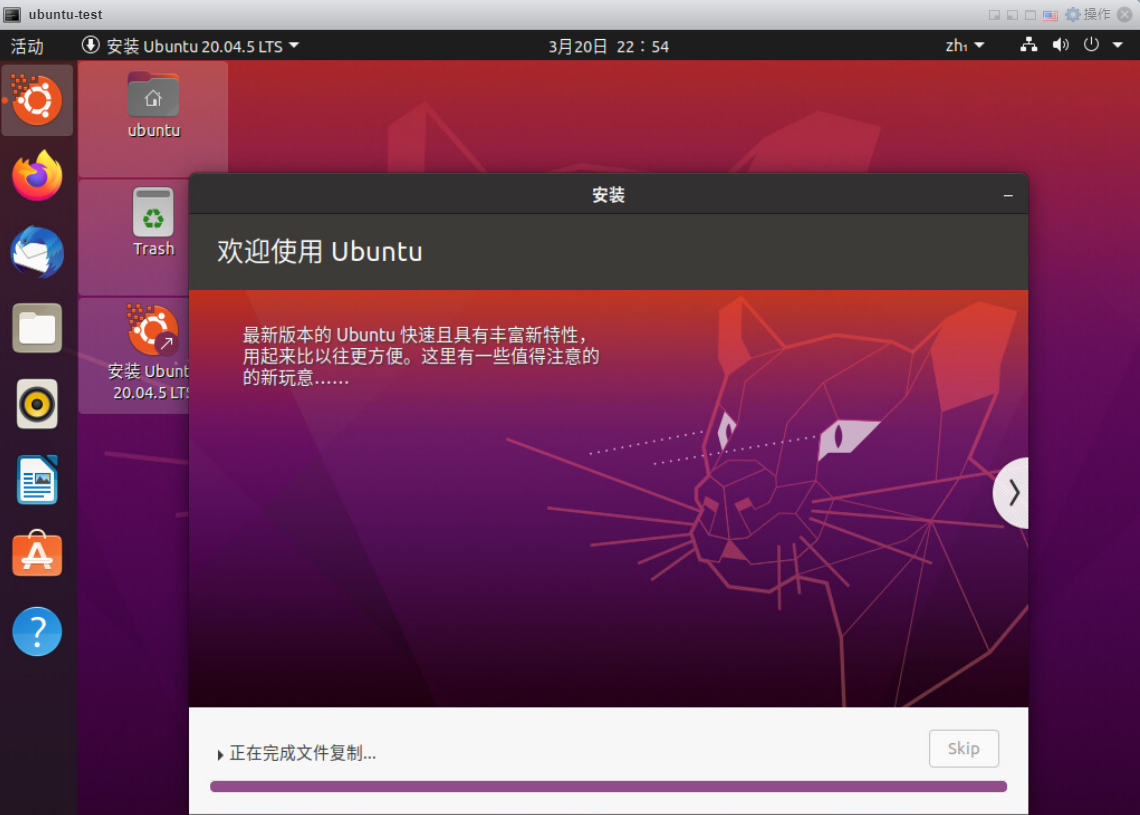Open the Help icon in the dock

pos(37,631)
